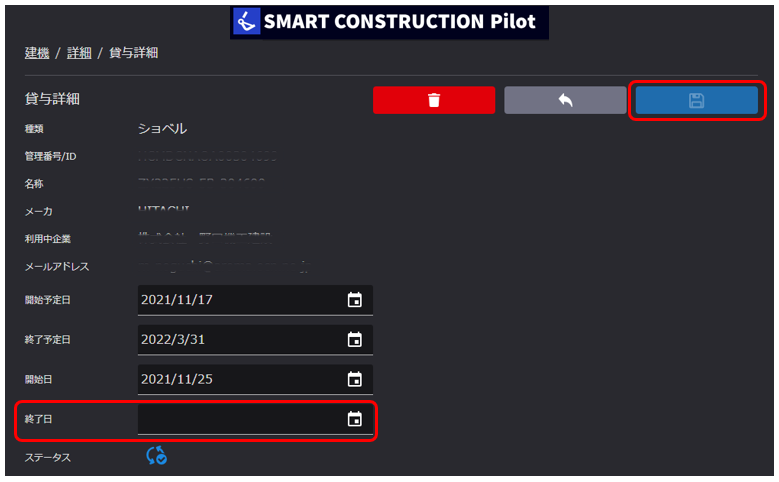Click the SMART CONSTRUCTION Pilot title text
This screenshot has height=482, width=779.
pyautogui.click(x=399, y=21)
